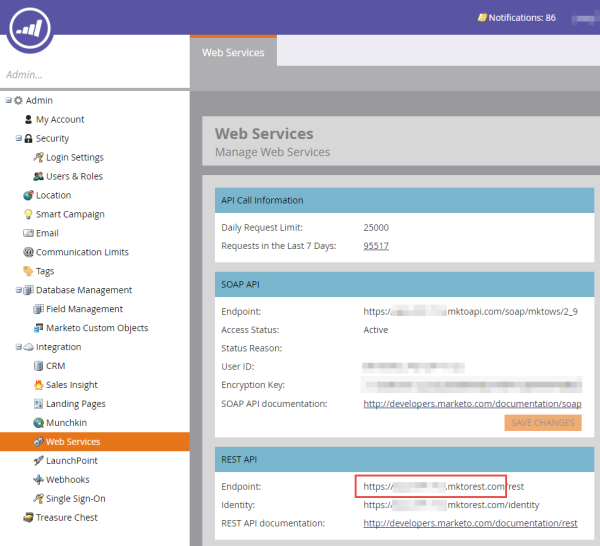The height and width of the screenshot is (546, 600).
Task: Select Marketo Custom Objects tree item
Action: click(97, 328)
